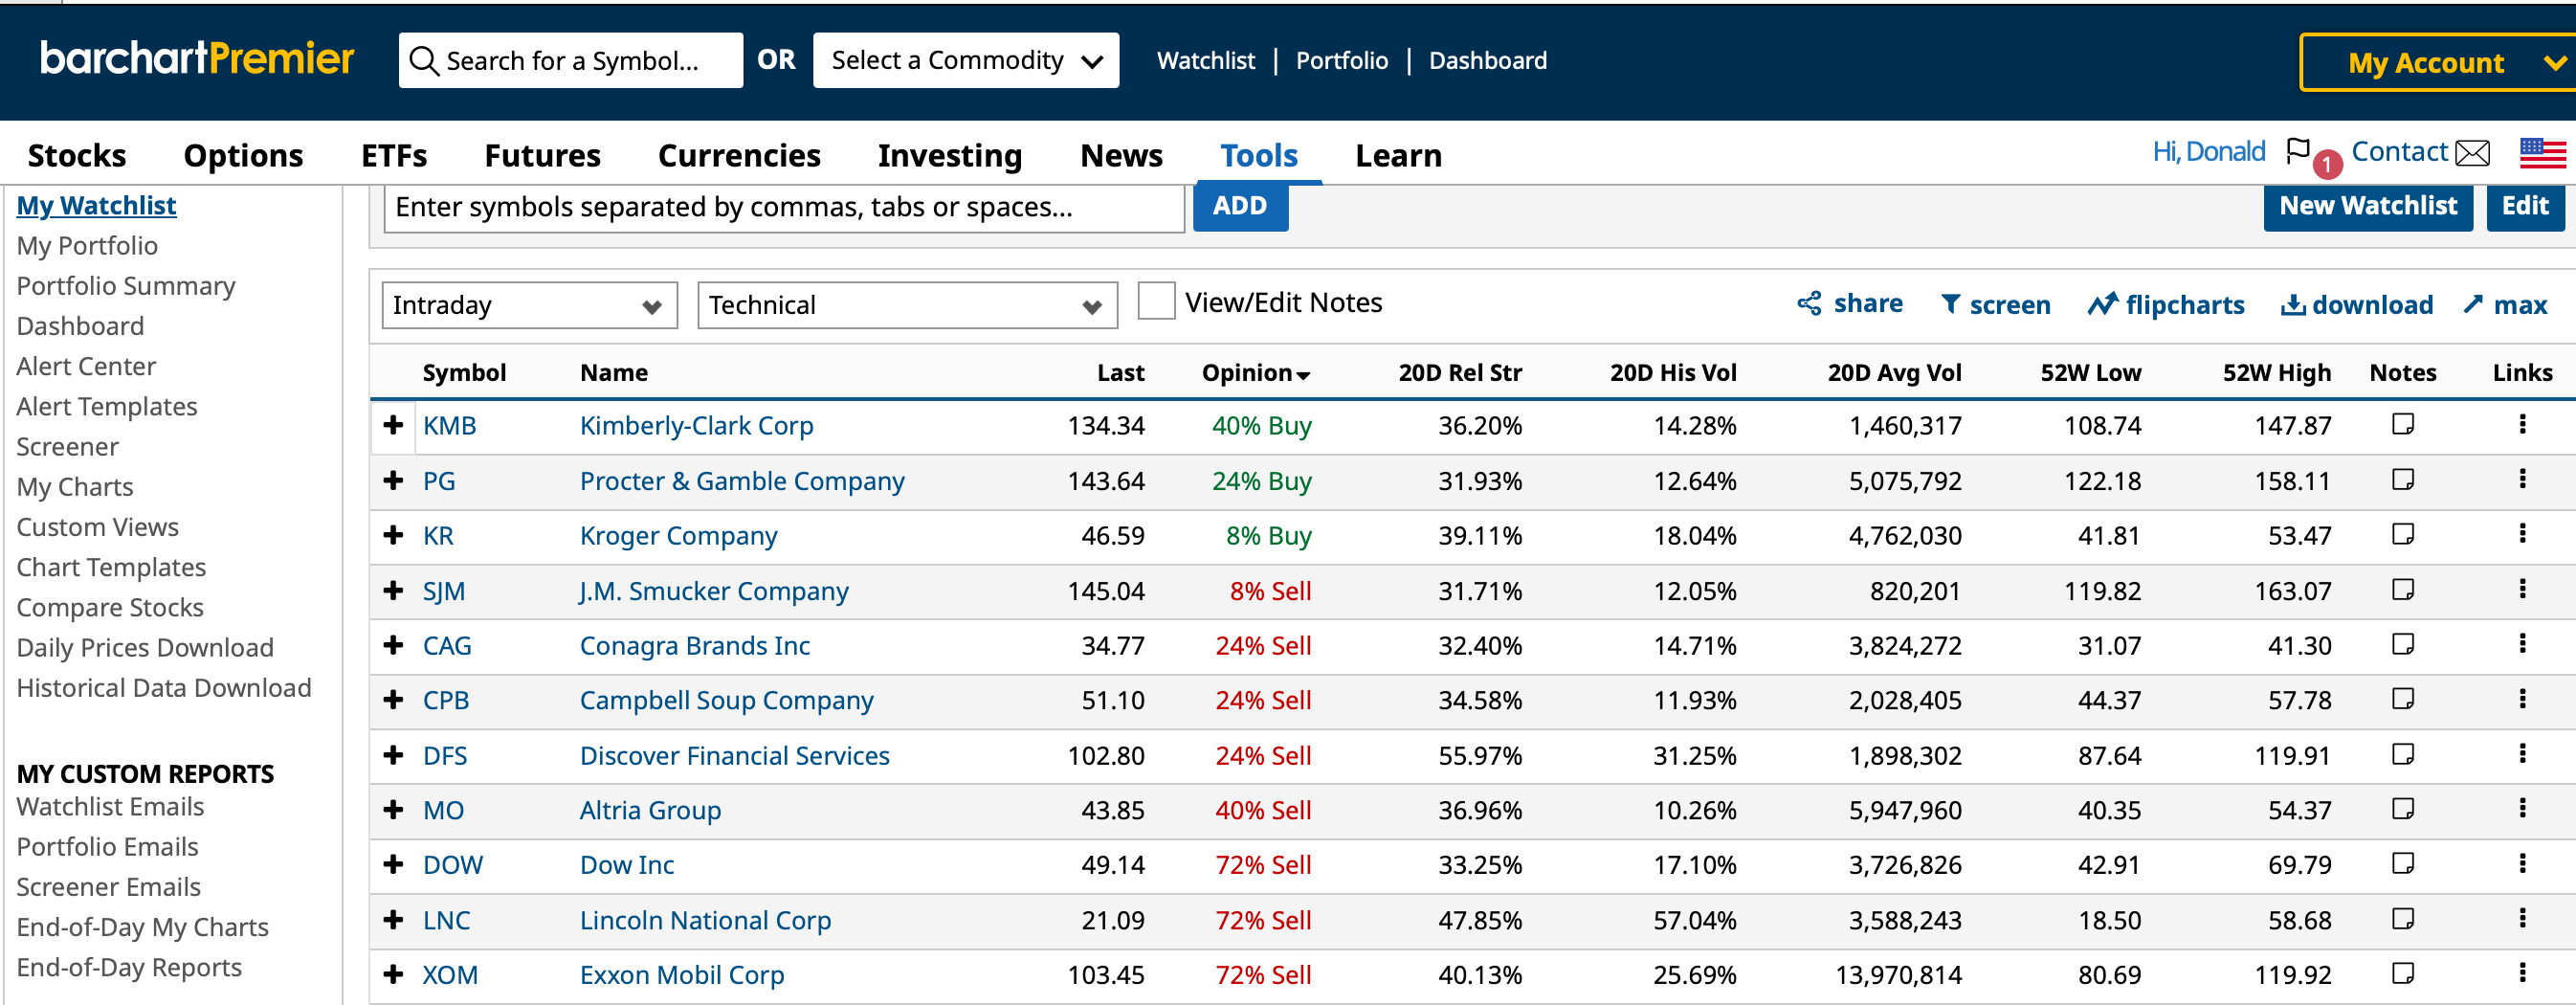Open Watchlist Emails custom report
This screenshot has width=2576, height=1005.
tap(110, 807)
